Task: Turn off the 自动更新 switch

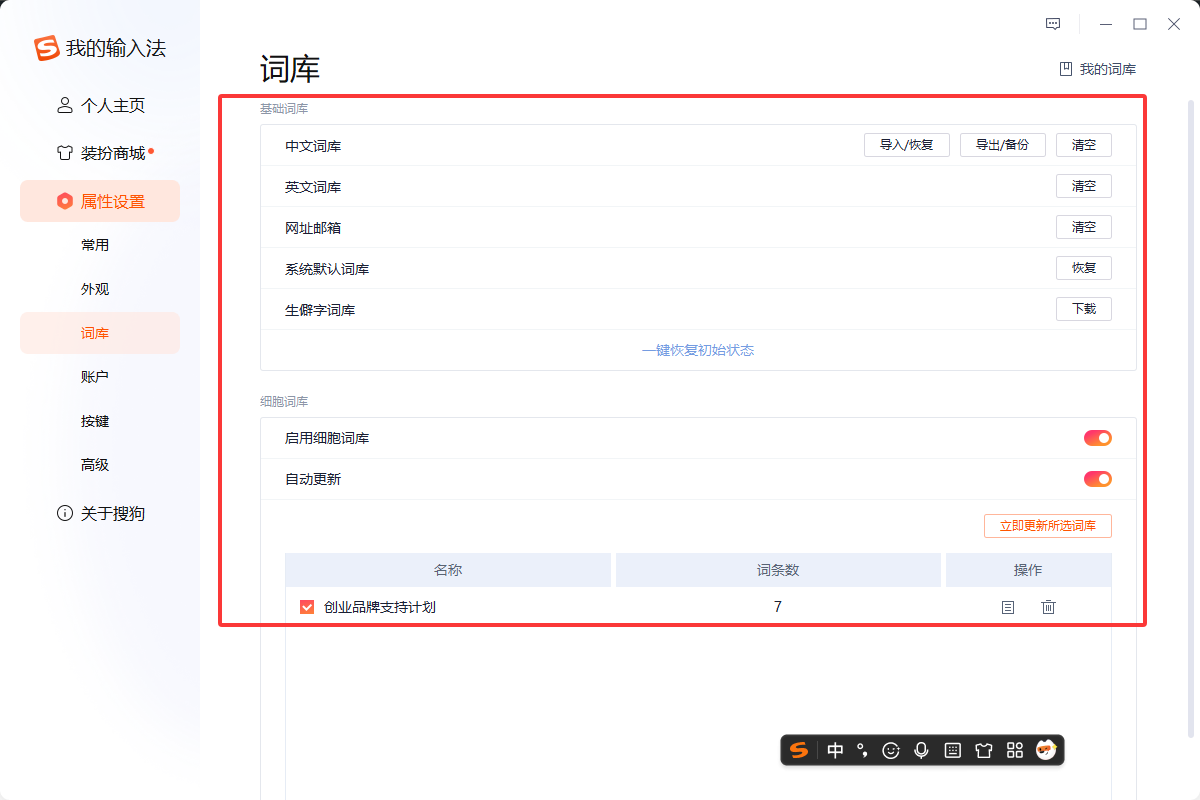Action: click(x=1097, y=479)
